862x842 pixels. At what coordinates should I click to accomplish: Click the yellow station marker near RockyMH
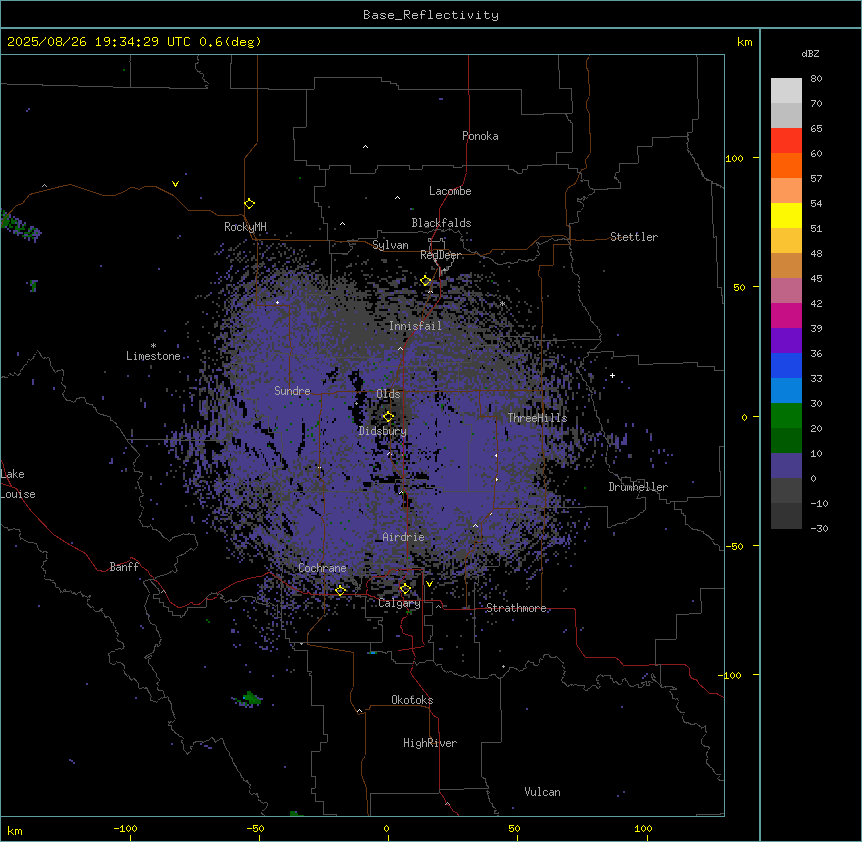(x=249, y=204)
